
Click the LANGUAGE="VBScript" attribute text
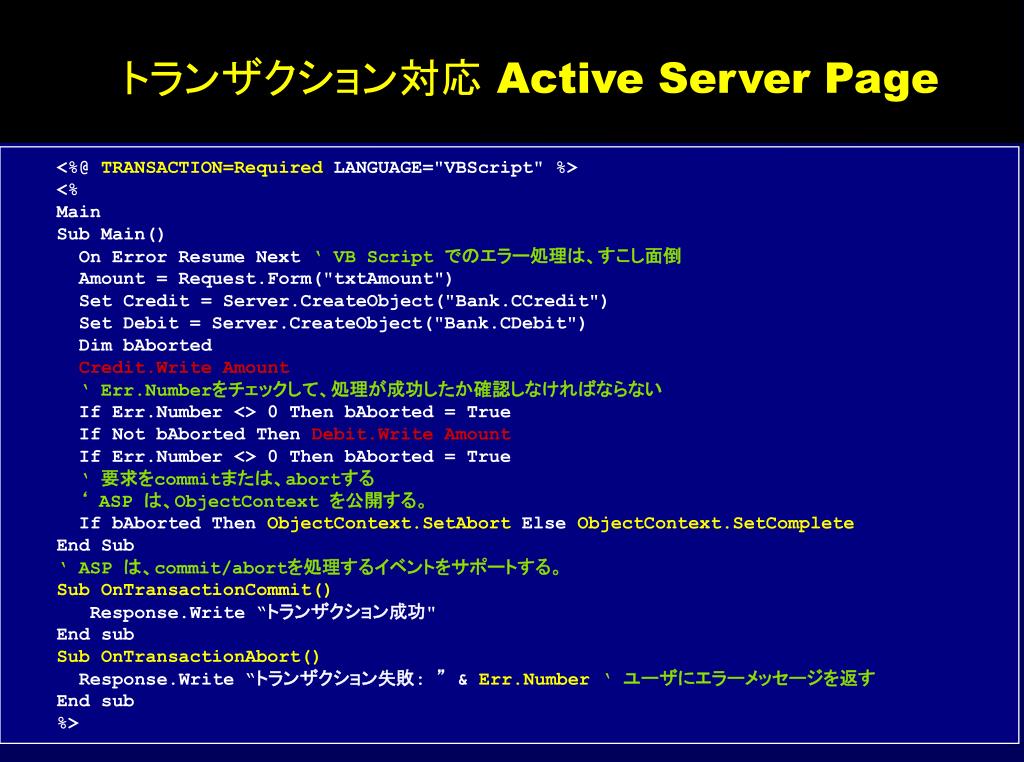click(x=438, y=168)
